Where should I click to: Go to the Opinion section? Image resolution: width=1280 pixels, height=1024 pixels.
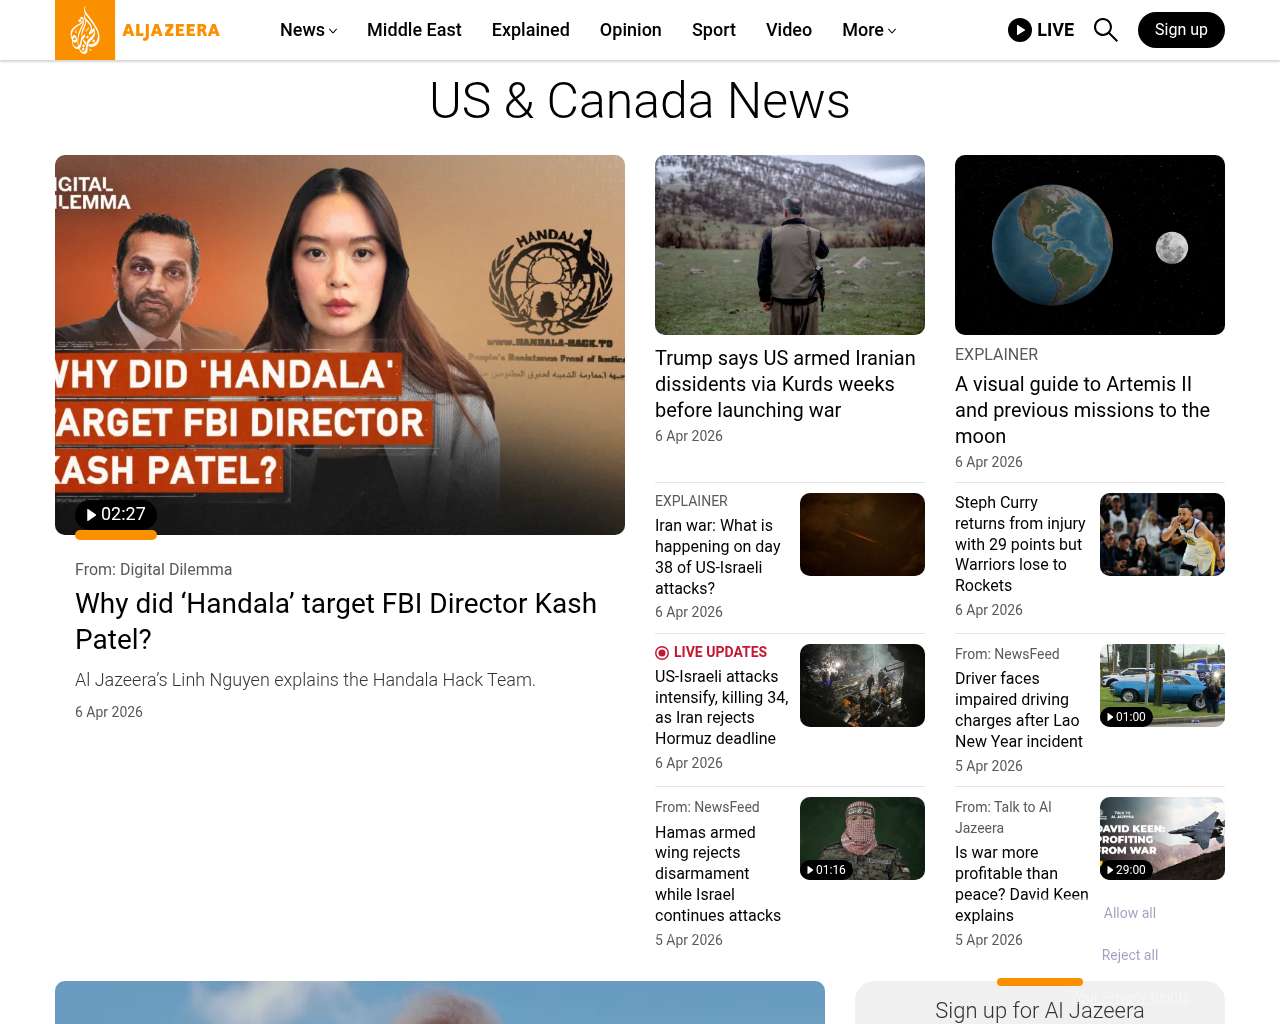631,30
